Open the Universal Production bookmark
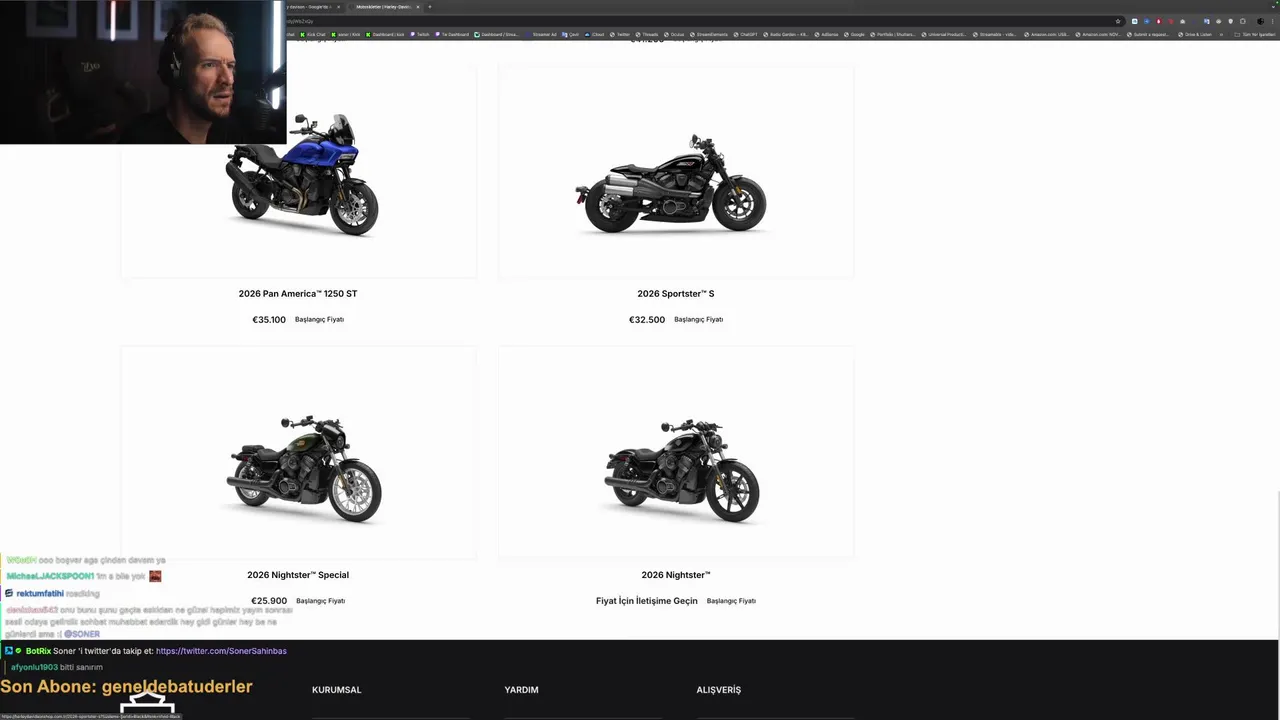 coord(945,34)
